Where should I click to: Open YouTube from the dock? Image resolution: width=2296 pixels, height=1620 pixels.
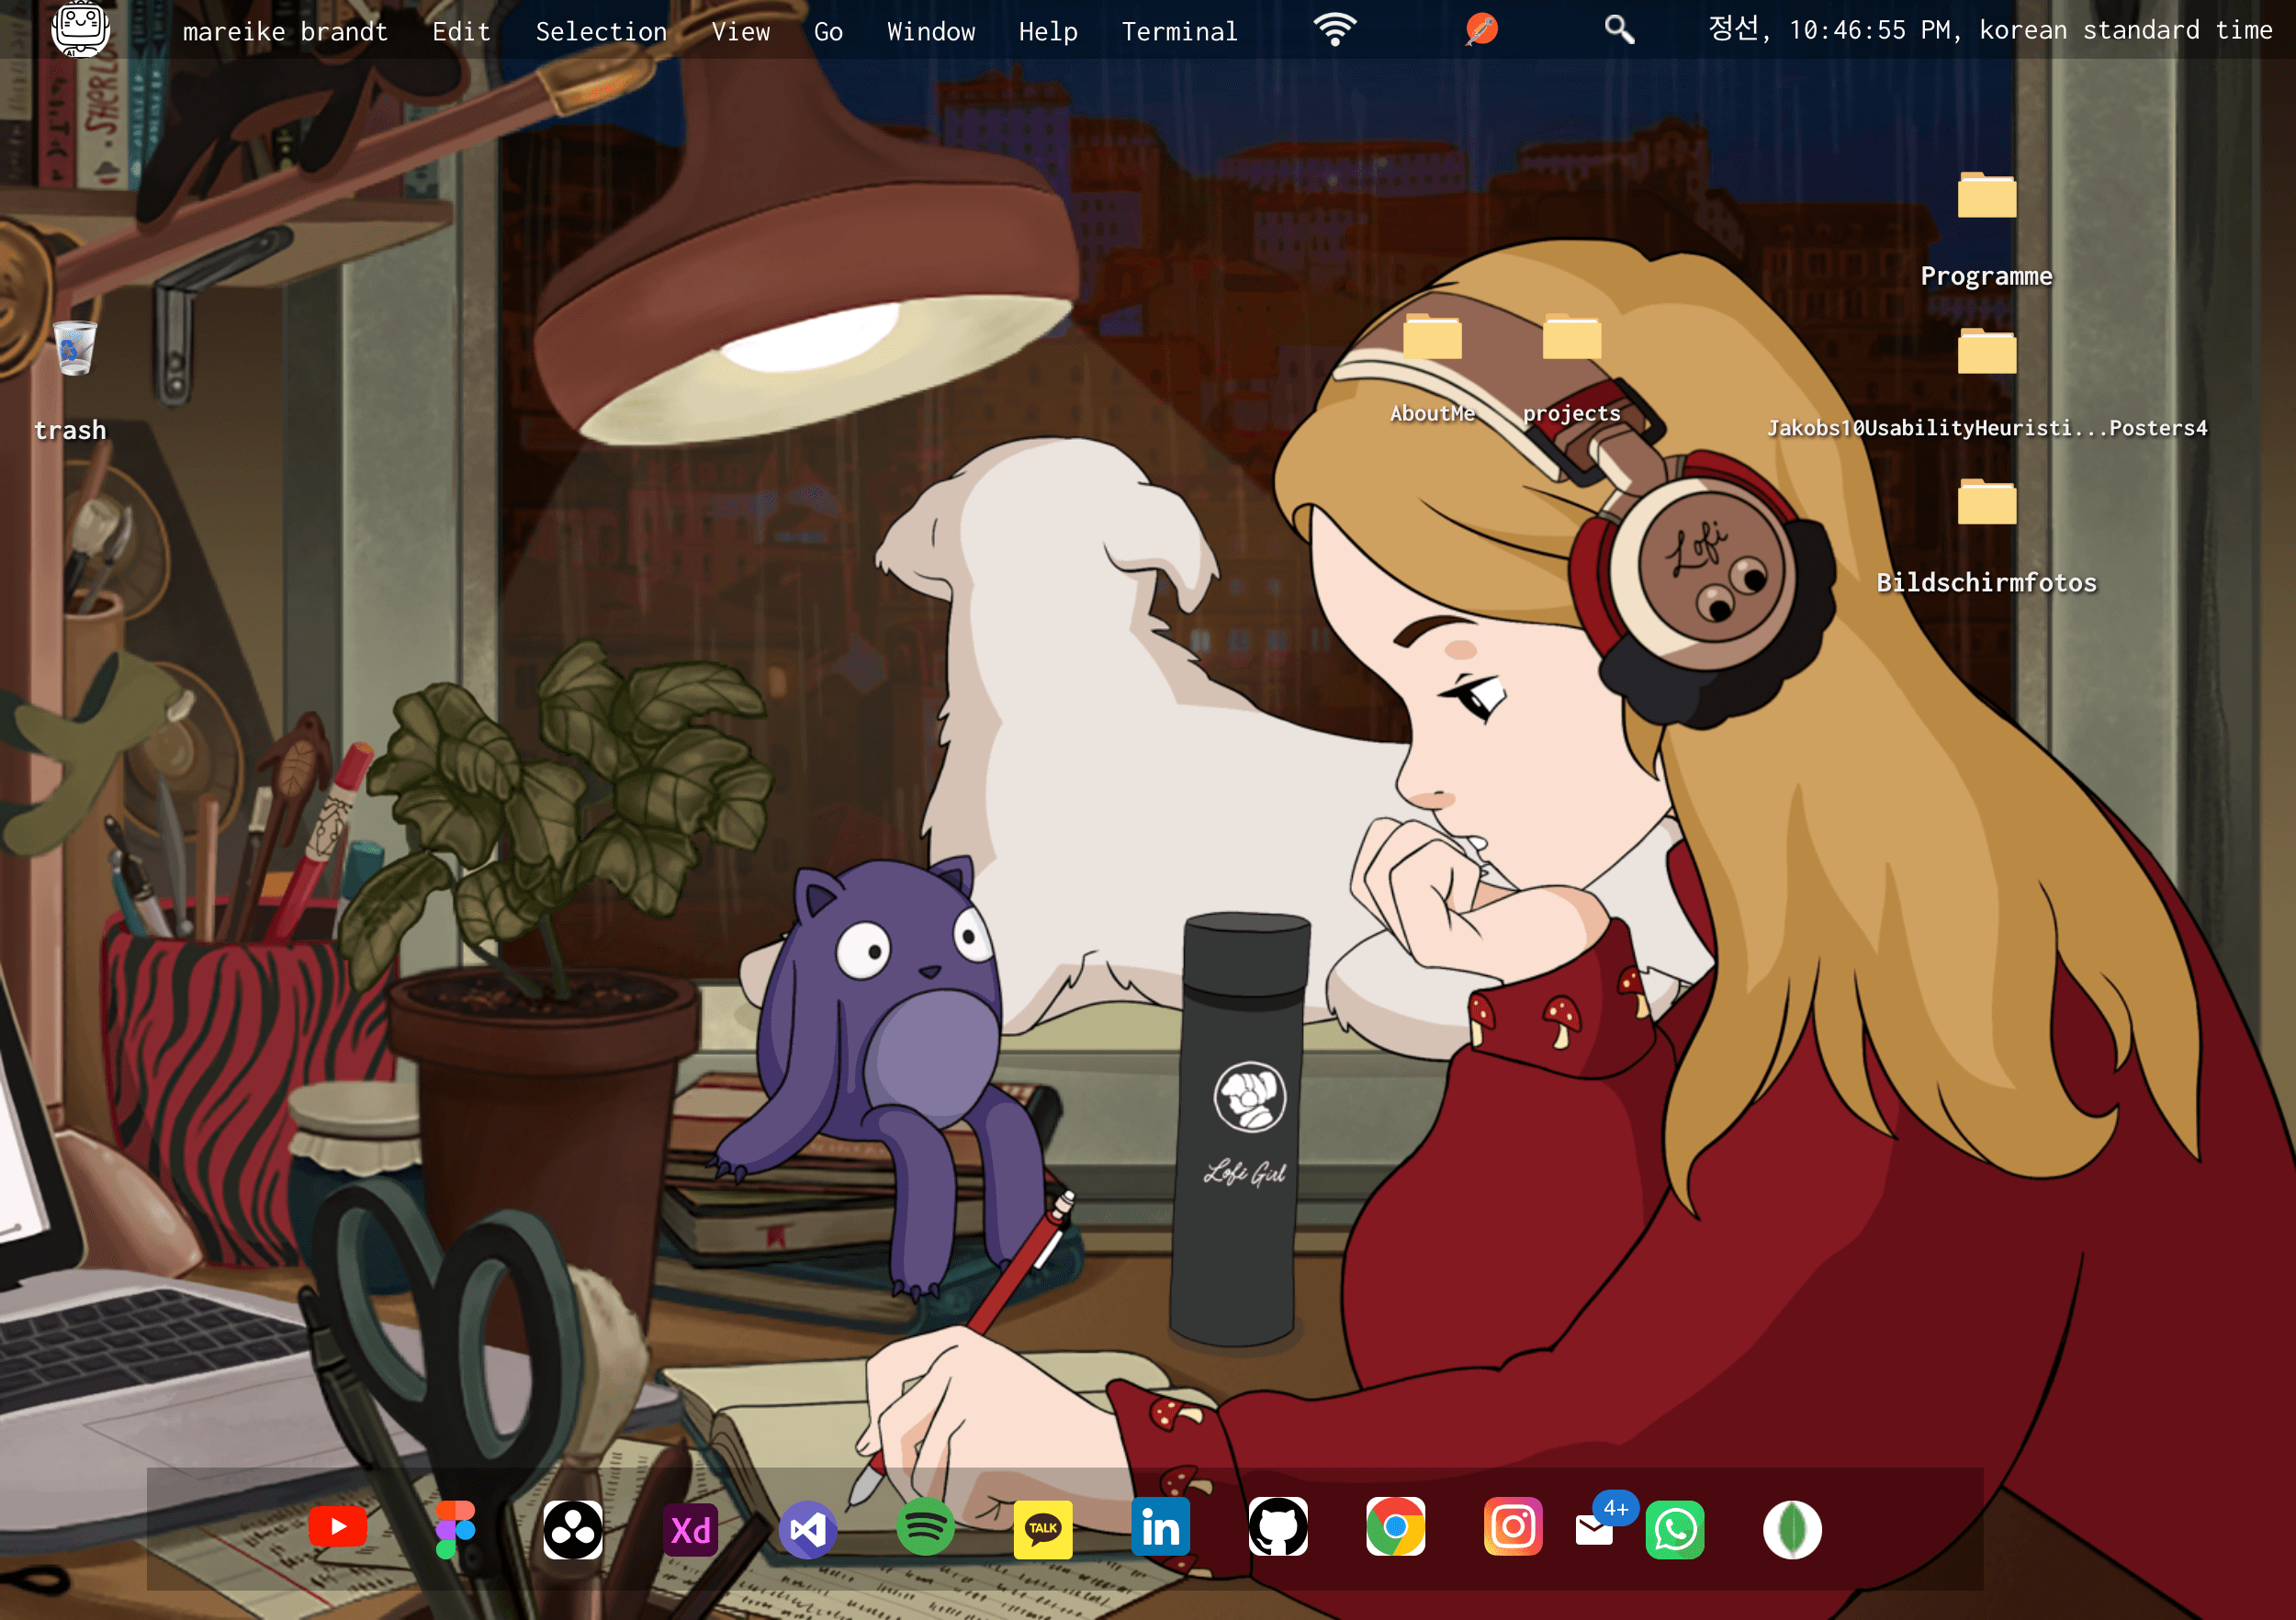pos(338,1527)
